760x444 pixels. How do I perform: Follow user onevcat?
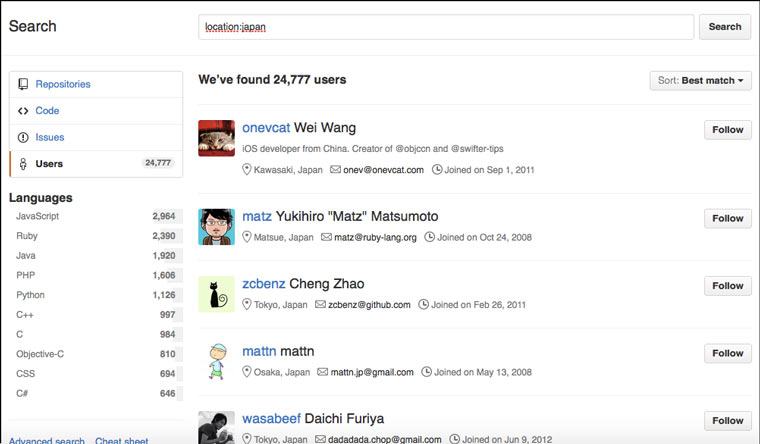(x=728, y=130)
